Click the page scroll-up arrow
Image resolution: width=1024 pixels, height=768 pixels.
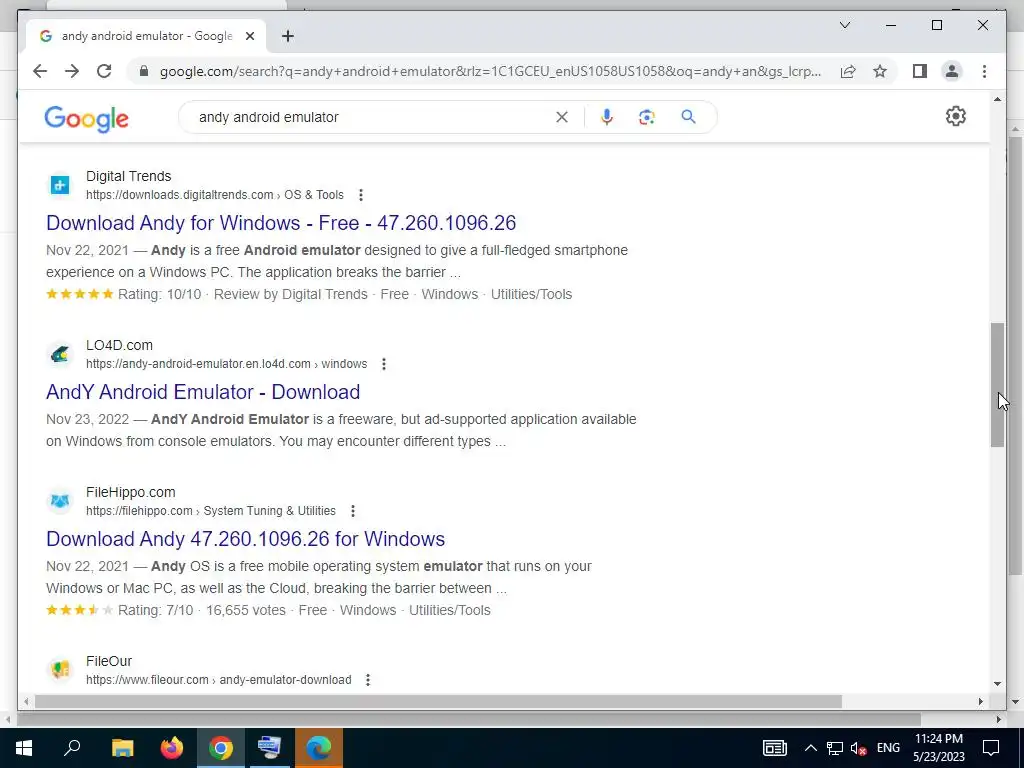[x=997, y=99]
